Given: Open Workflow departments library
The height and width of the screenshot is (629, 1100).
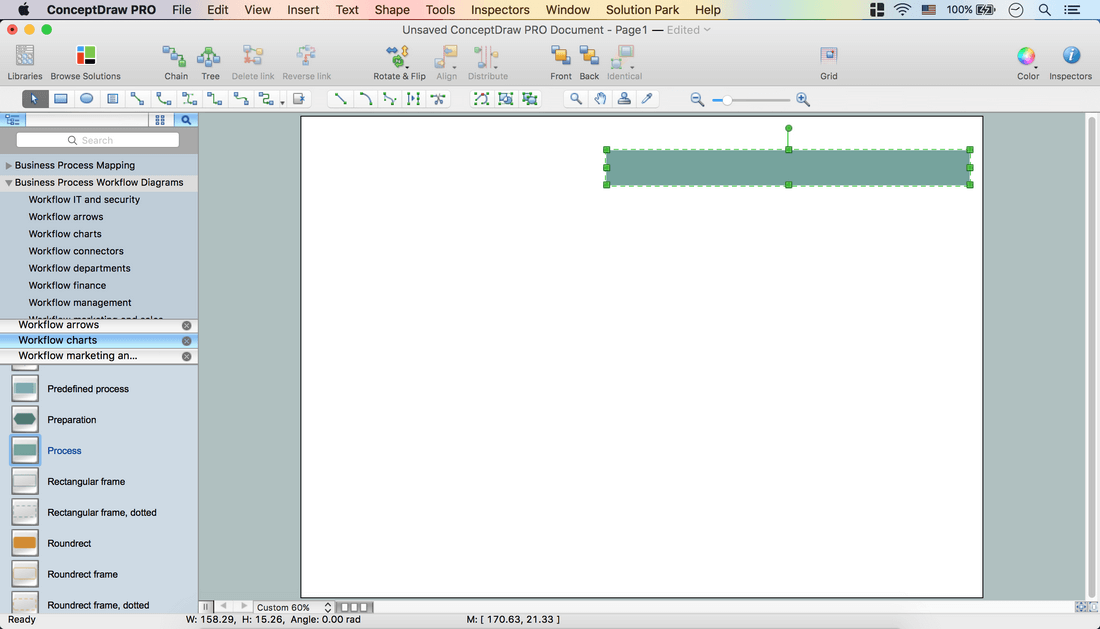Looking at the screenshot, I should (x=79, y=269).
